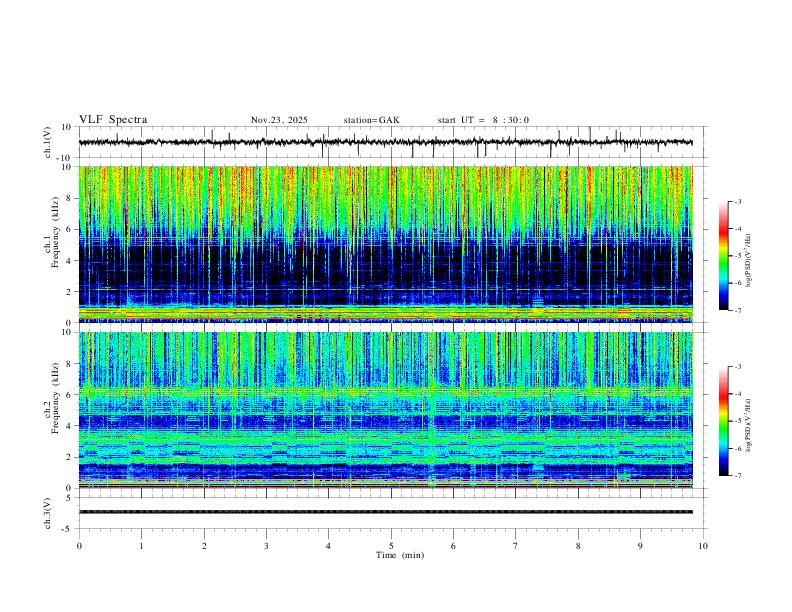Click the "4" kHz tick on ch.2 frequency axis
The image size is (792, 612).
click(x=69, y=426)
